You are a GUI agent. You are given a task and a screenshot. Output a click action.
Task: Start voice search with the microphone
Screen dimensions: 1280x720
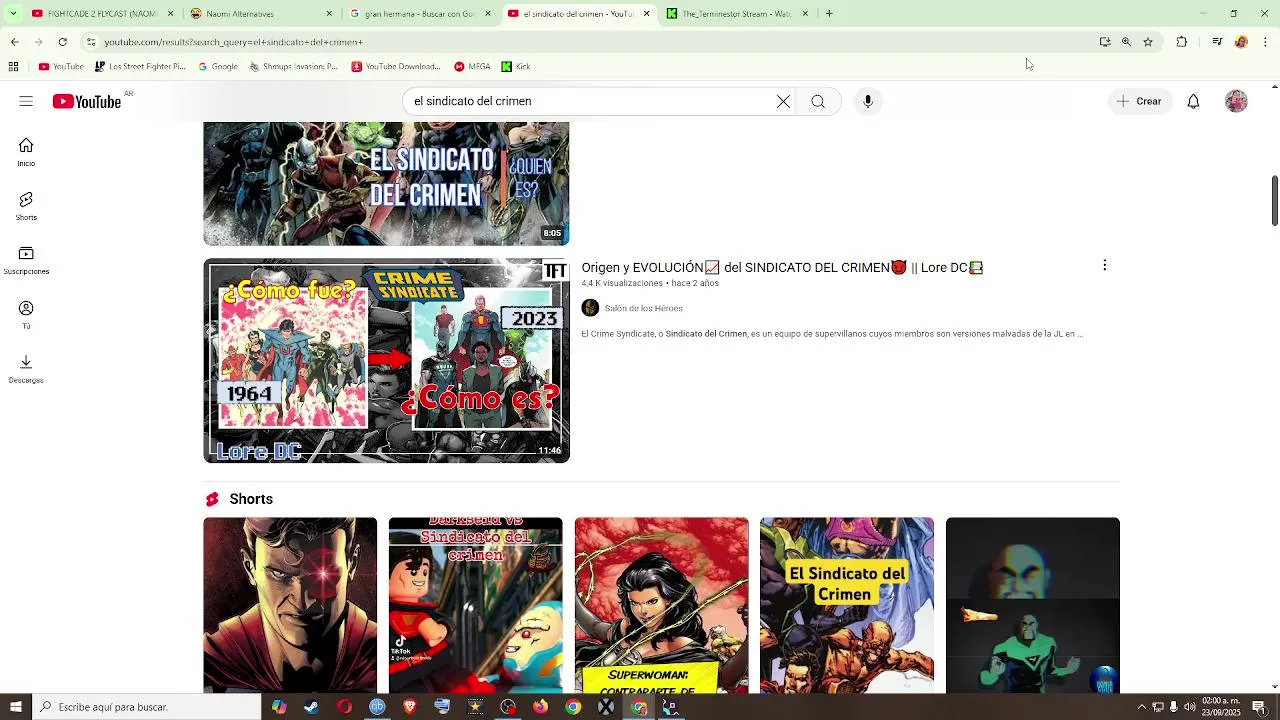click(868, 101)
